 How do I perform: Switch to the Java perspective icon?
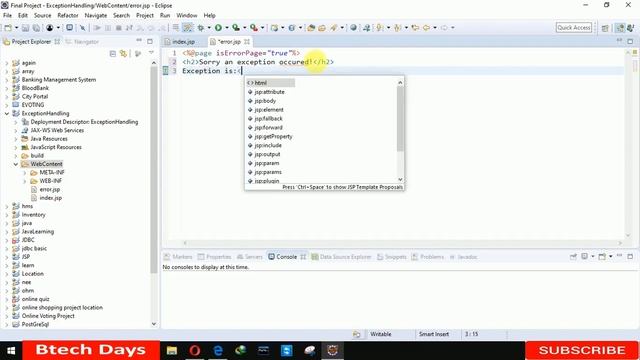pos(631,28)
